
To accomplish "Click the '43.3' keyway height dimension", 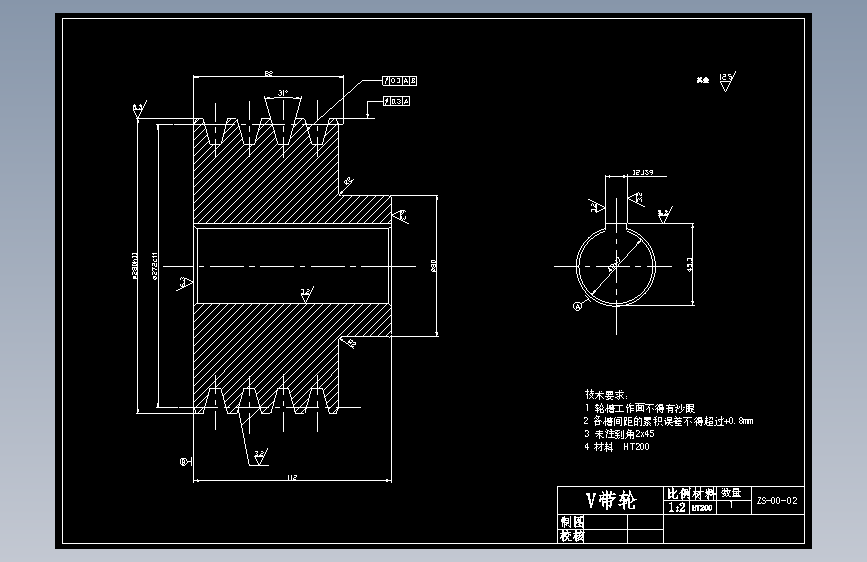I will (x=690, y=264).
